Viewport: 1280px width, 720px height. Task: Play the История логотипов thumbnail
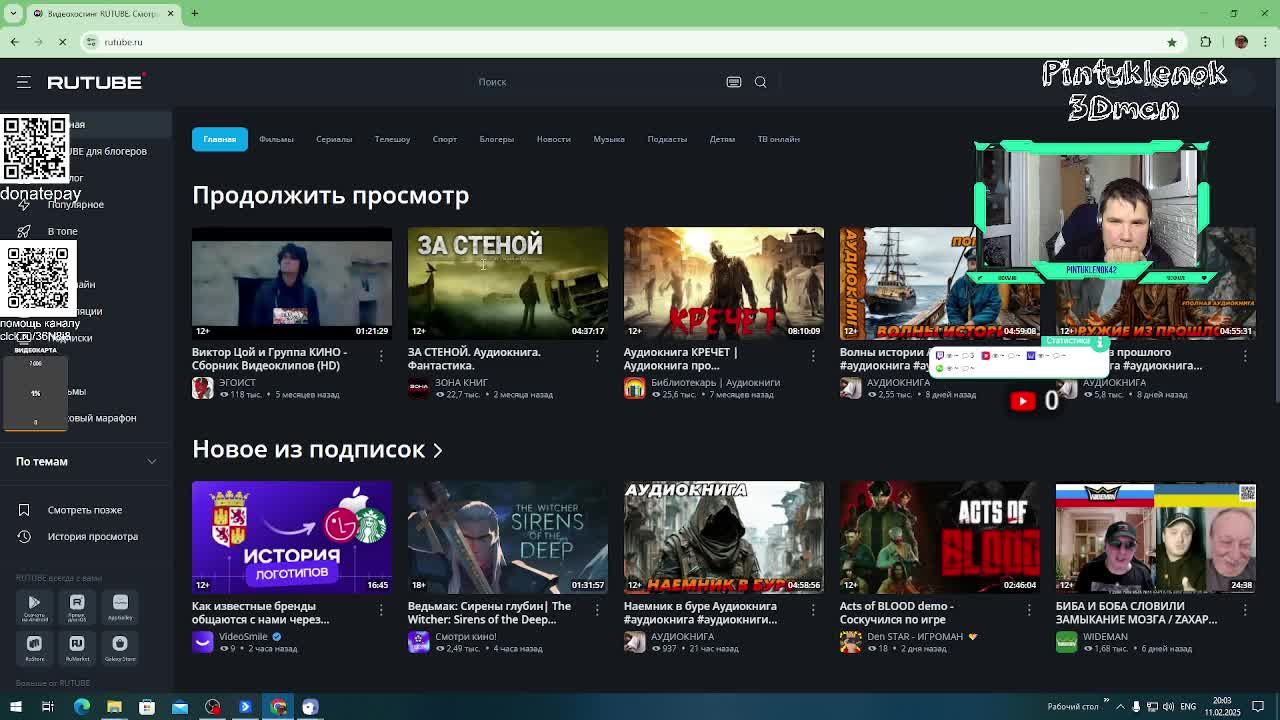point(292,537)
